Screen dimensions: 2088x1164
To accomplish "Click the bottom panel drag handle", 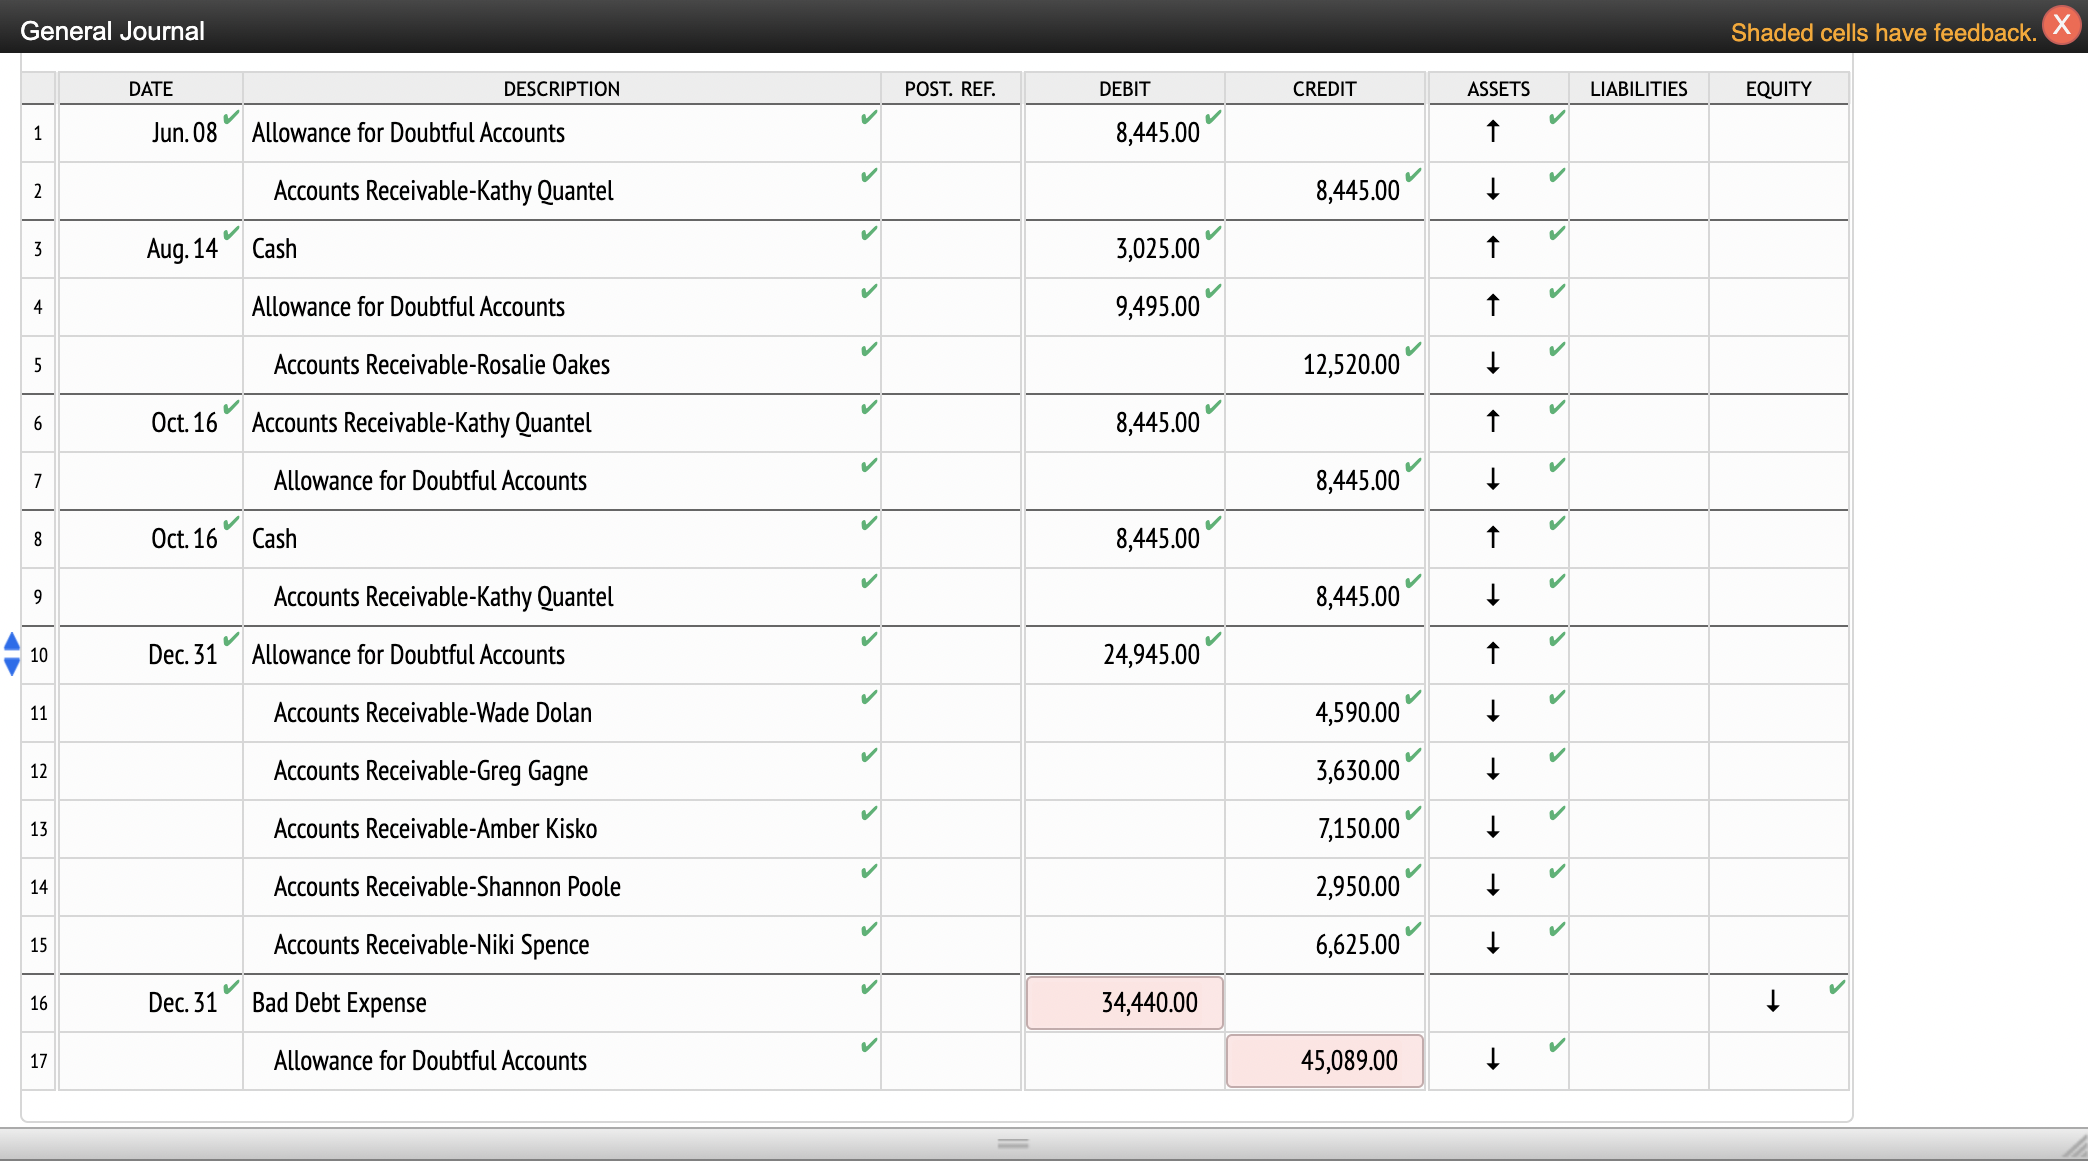I will pyautogui.click(x=1012, y=1143).
